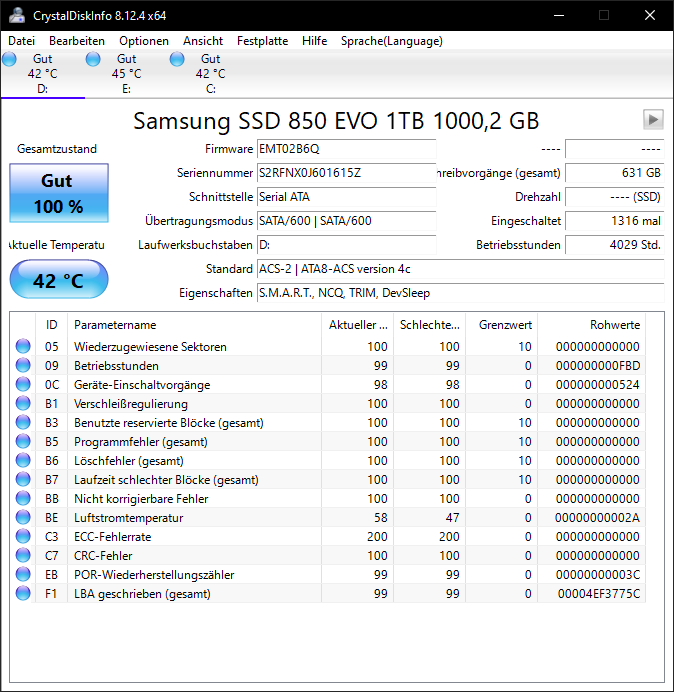
Task: Click the Aktueller column header
Action: point(358,325)
